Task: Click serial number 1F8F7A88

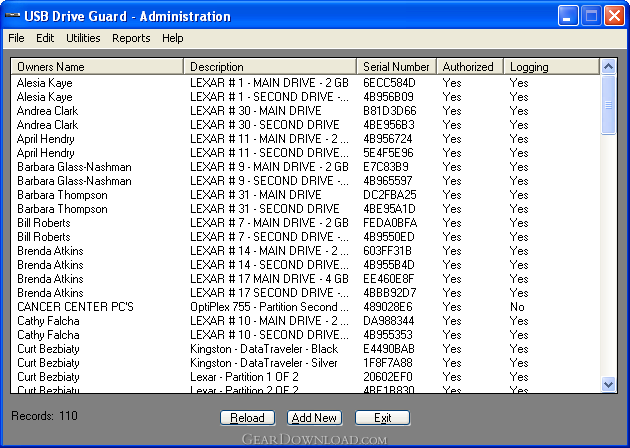Action: pos(388,363)
